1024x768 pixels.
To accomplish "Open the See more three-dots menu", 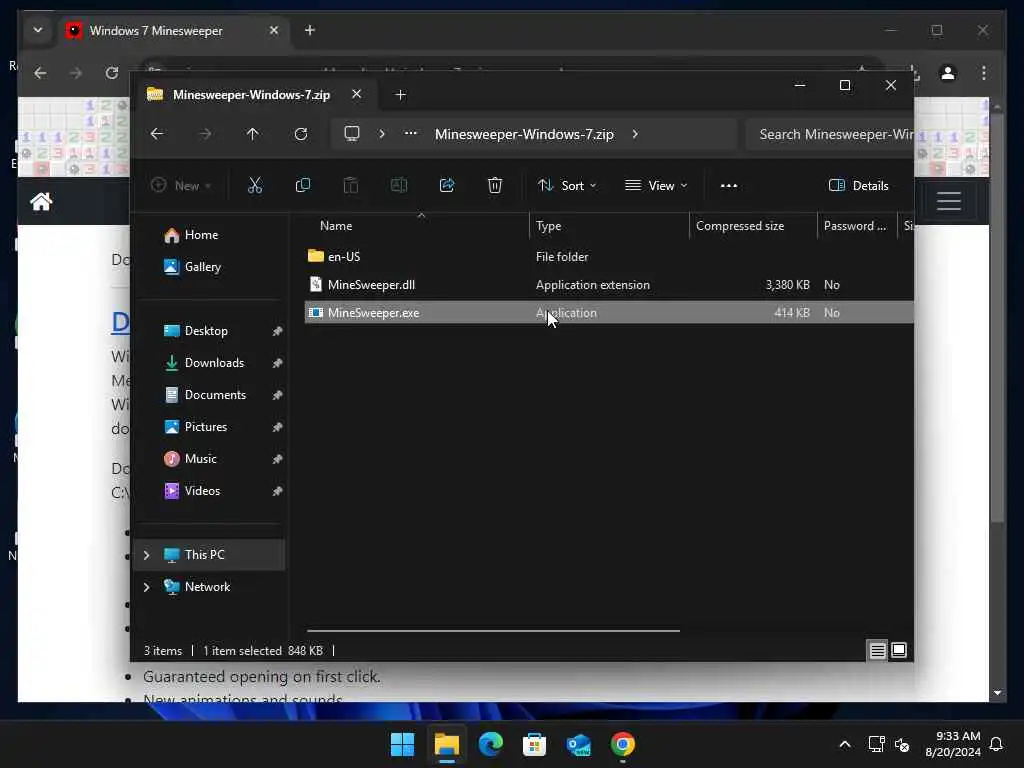I will 729,185.
